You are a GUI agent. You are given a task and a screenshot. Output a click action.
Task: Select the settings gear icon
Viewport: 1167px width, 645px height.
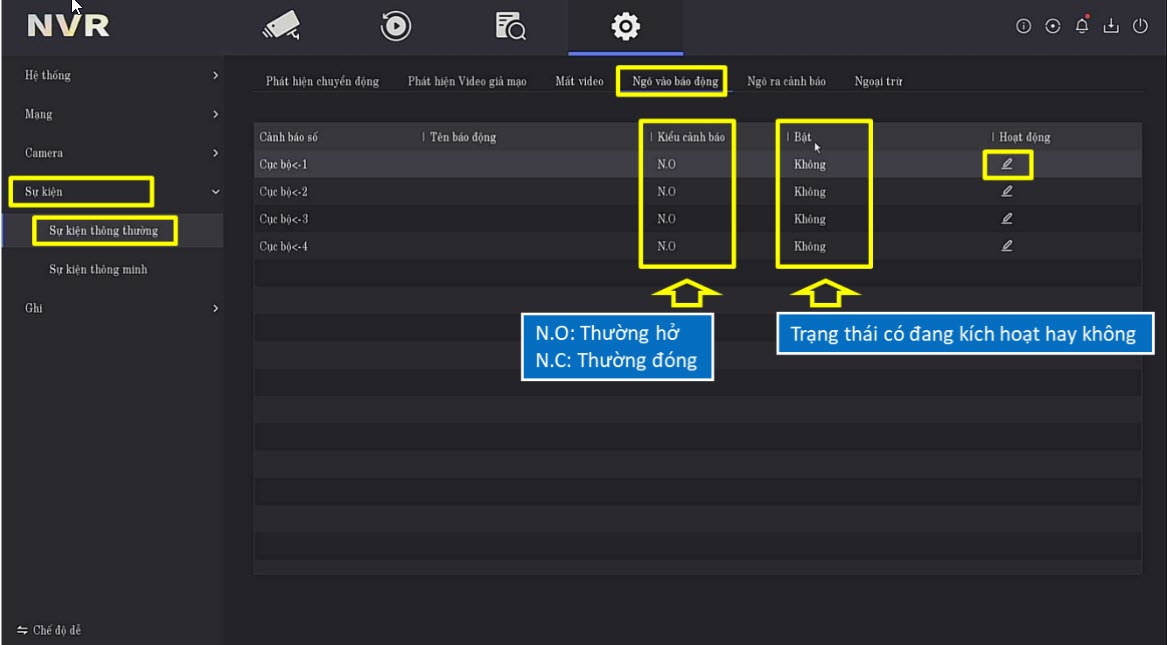pyautogui.click(x=625, y=26)
